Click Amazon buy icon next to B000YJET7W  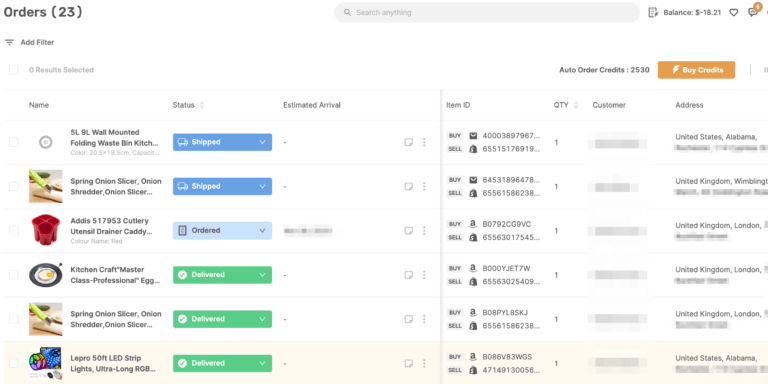coord(473,268)
